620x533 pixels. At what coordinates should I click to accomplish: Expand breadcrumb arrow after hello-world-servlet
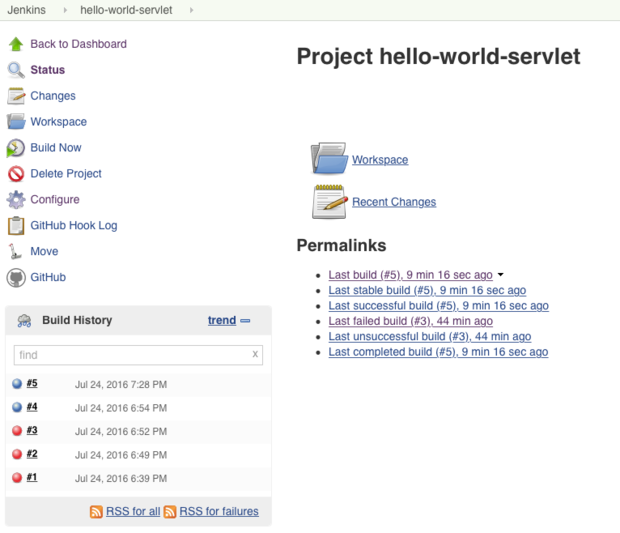point(191,10)
